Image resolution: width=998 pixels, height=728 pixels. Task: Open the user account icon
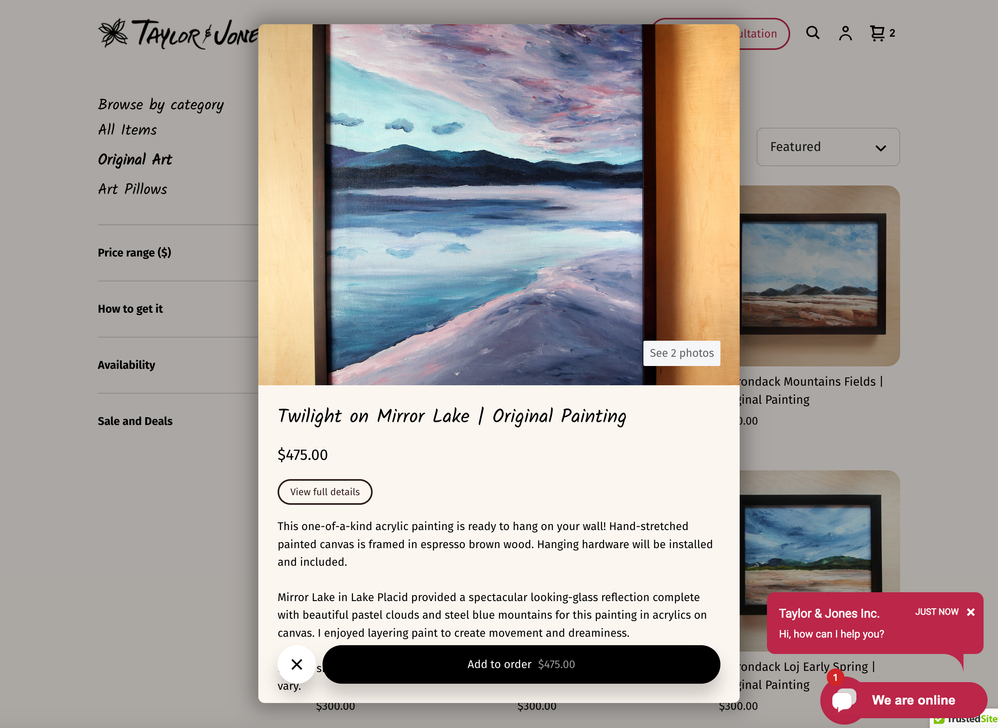point(845,33)
